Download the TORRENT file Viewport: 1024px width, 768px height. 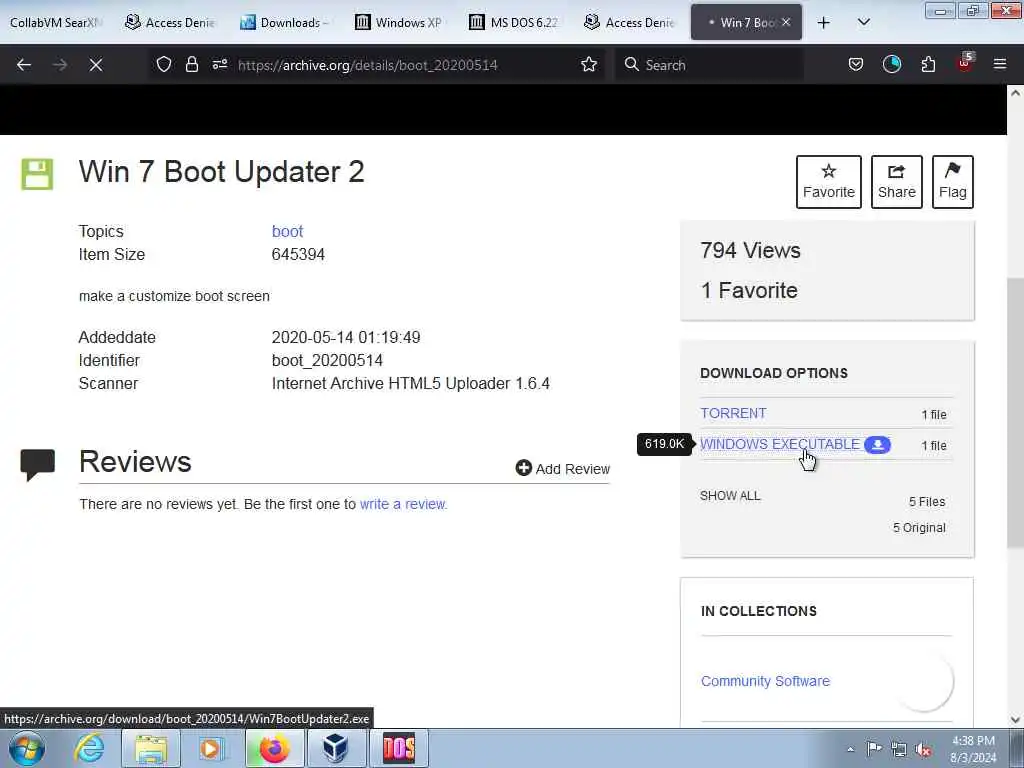(733, 413)
